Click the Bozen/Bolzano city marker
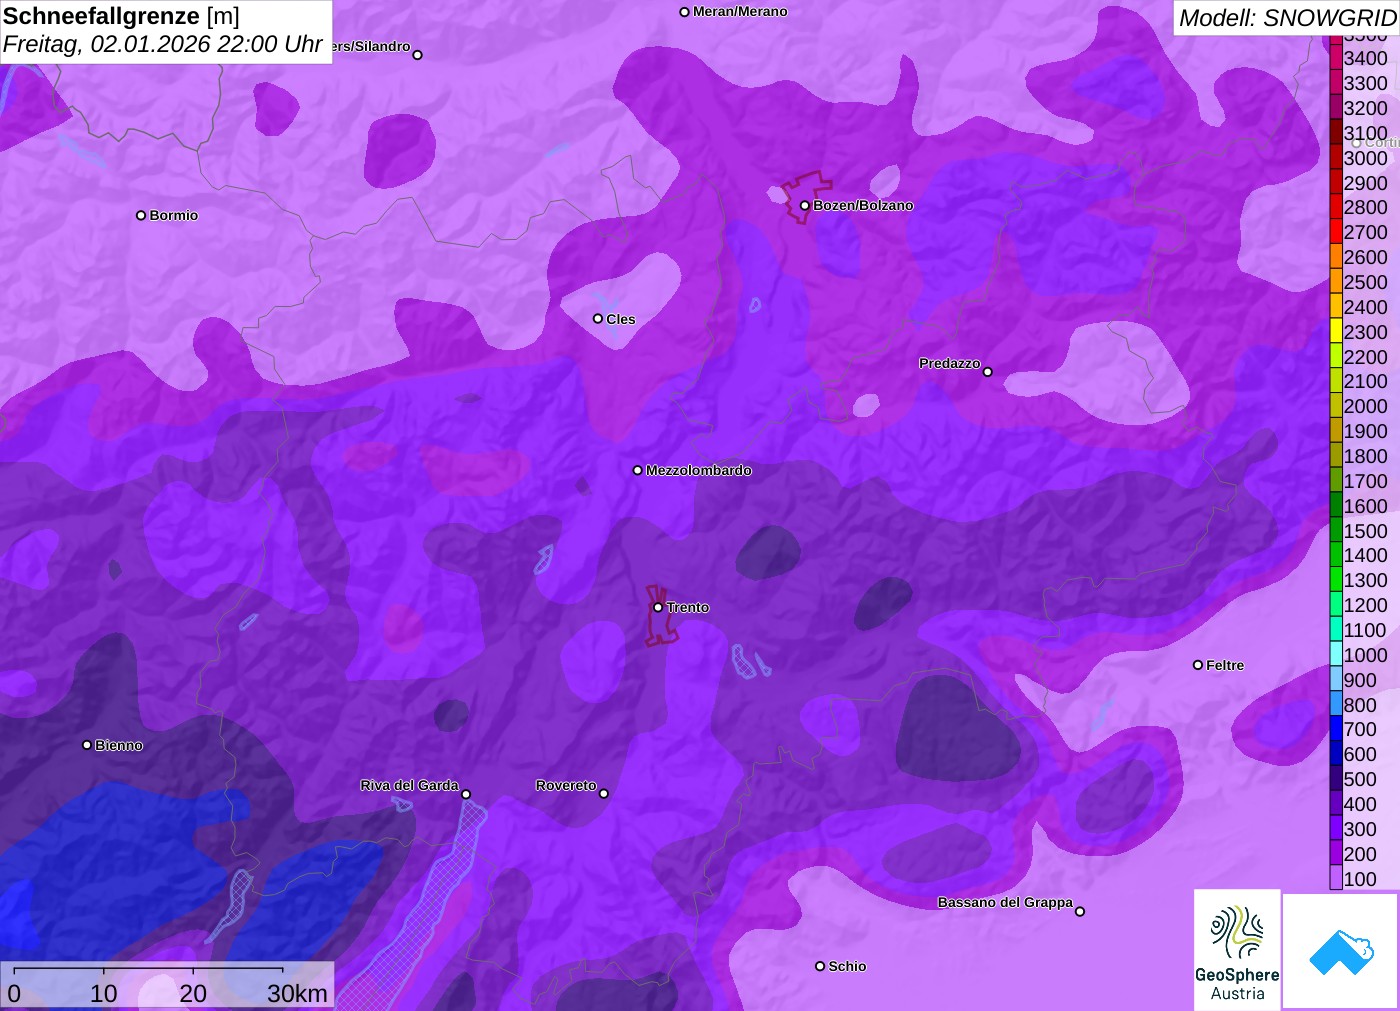The height and width of the screenshot is (1011, 1400). pyautogui.click(x=804, y=205)
